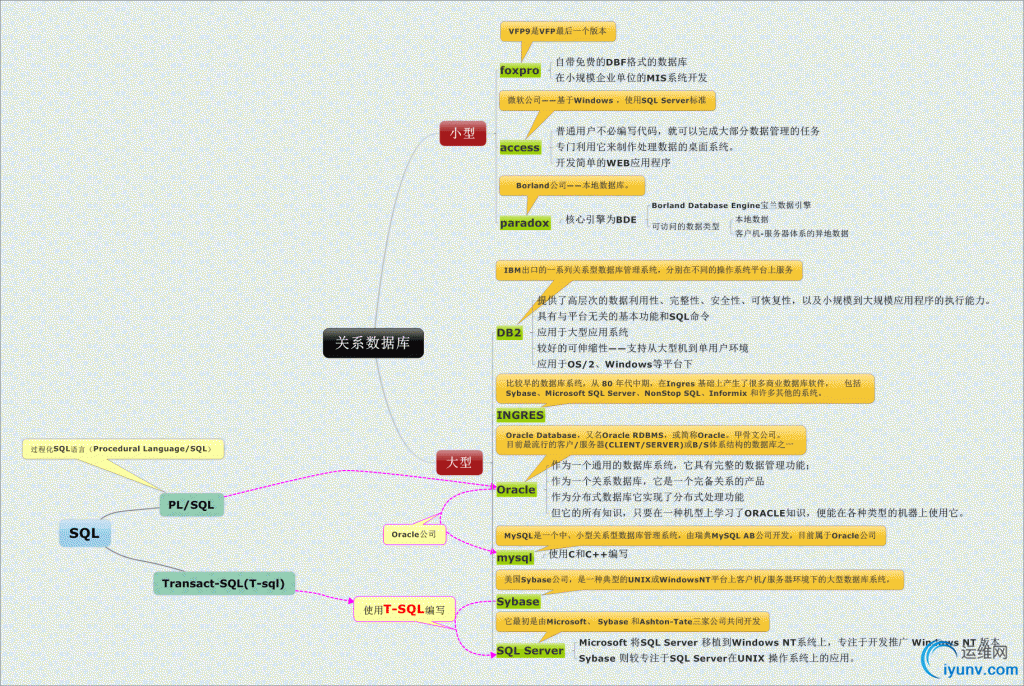Select text 客户机-服务器体系的异地数据
Image resolution: width=1024 pixels, height=686 pixels.
point(792,233)
